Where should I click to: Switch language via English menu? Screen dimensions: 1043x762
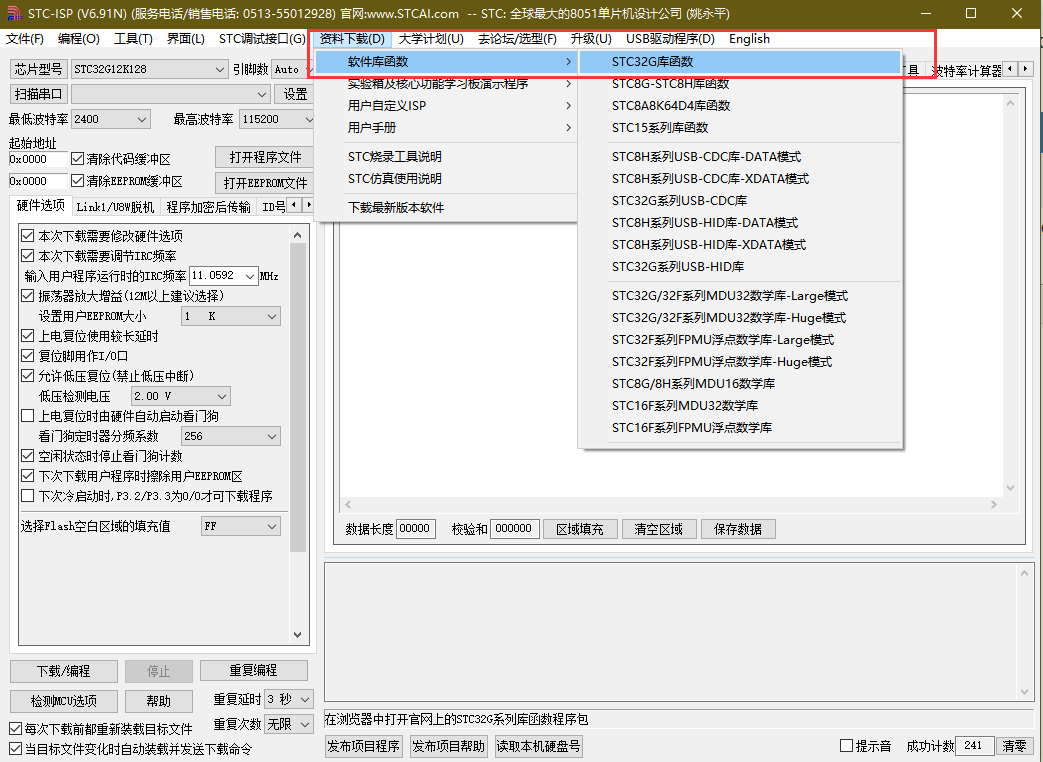click(x=749, y=39)
